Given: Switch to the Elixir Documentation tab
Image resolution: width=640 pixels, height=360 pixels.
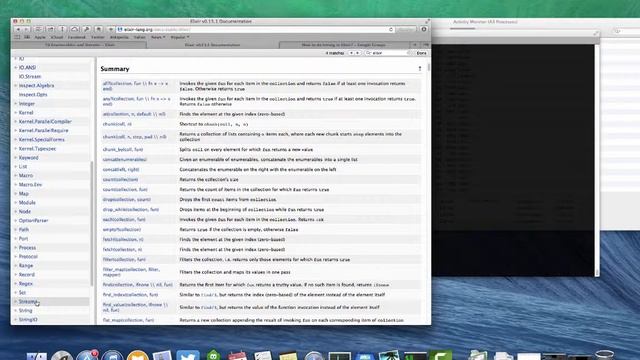Looking at the screenshot, I should tap(212, 45).
